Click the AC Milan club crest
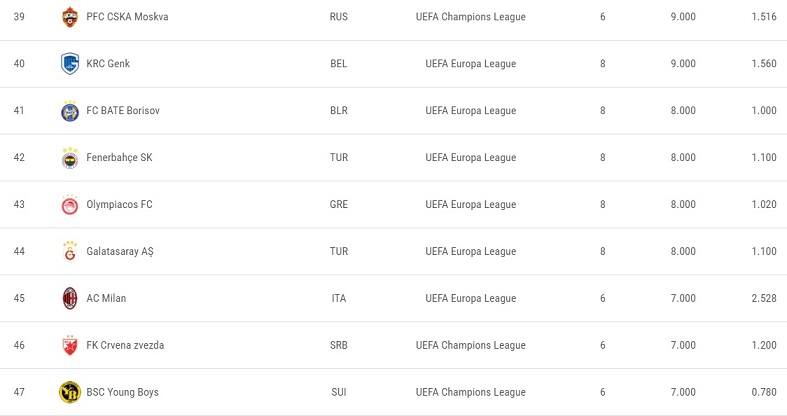The image size is (787, 416). [x=70, y=298]
